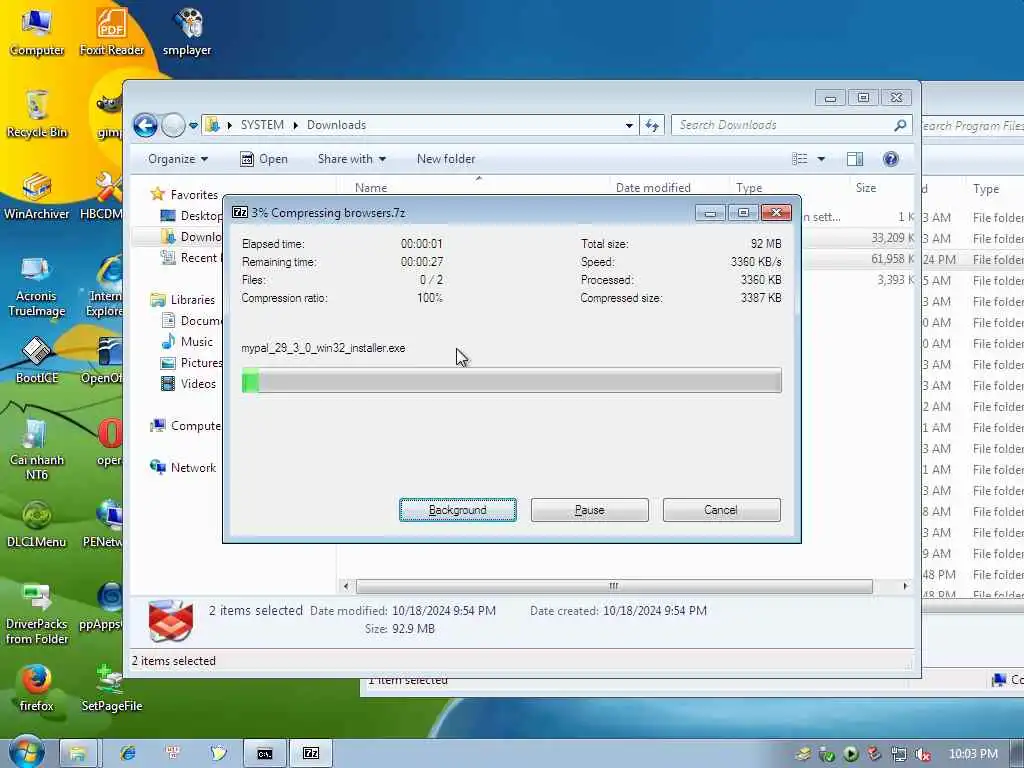1024x768 pixels.
Task: Launch WinArchiver from the desktop
Action: [37, 196]
